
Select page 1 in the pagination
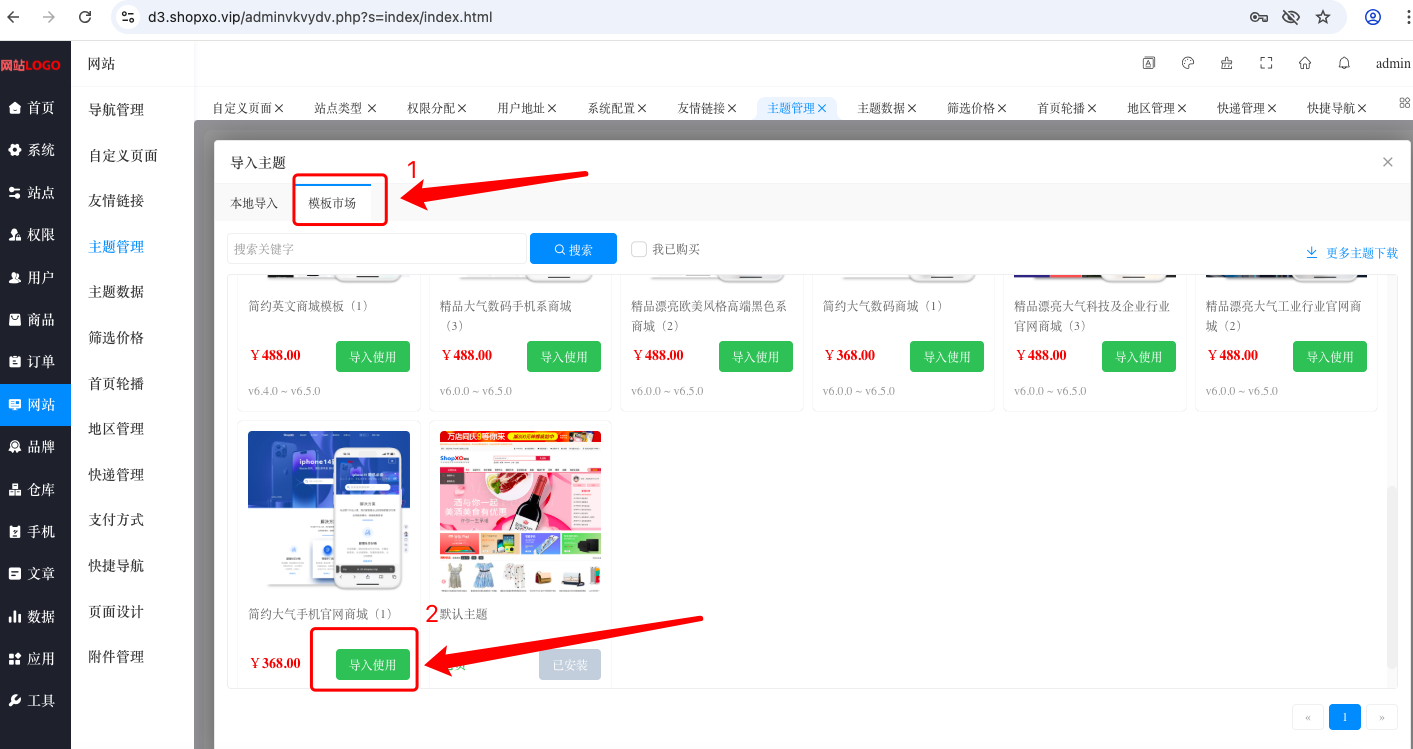1345,717
